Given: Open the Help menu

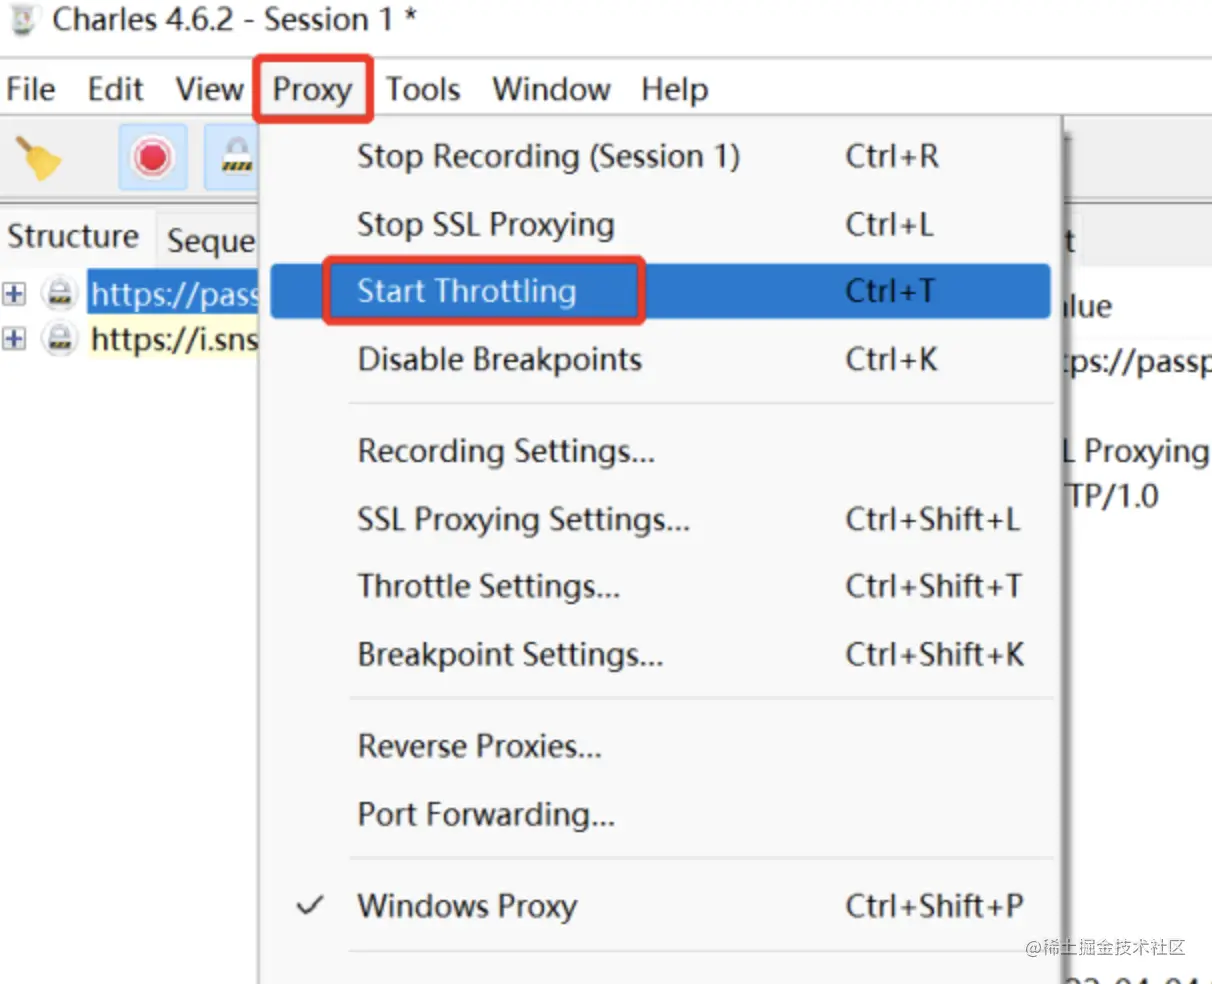Looking at the screenshot, I should (675, 90).
